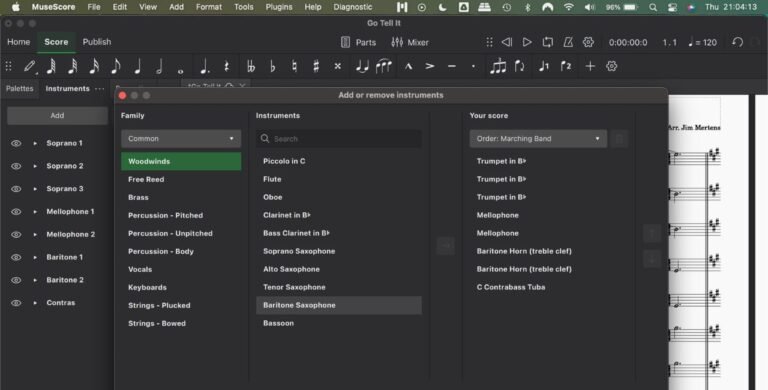Select voice 1
The width and height of the screenshot is (768, 390).
pos(544,66)
